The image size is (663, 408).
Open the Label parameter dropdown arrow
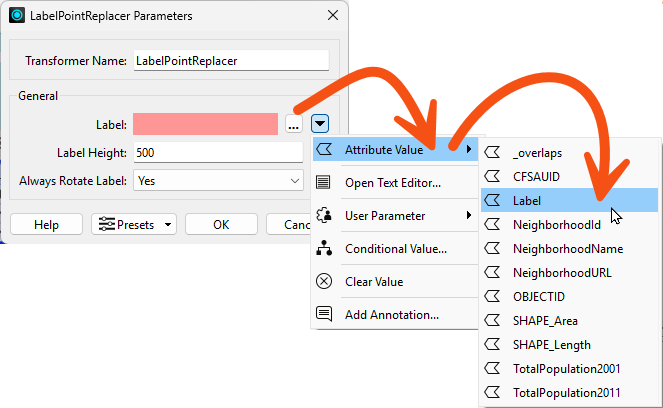point(320,124)
